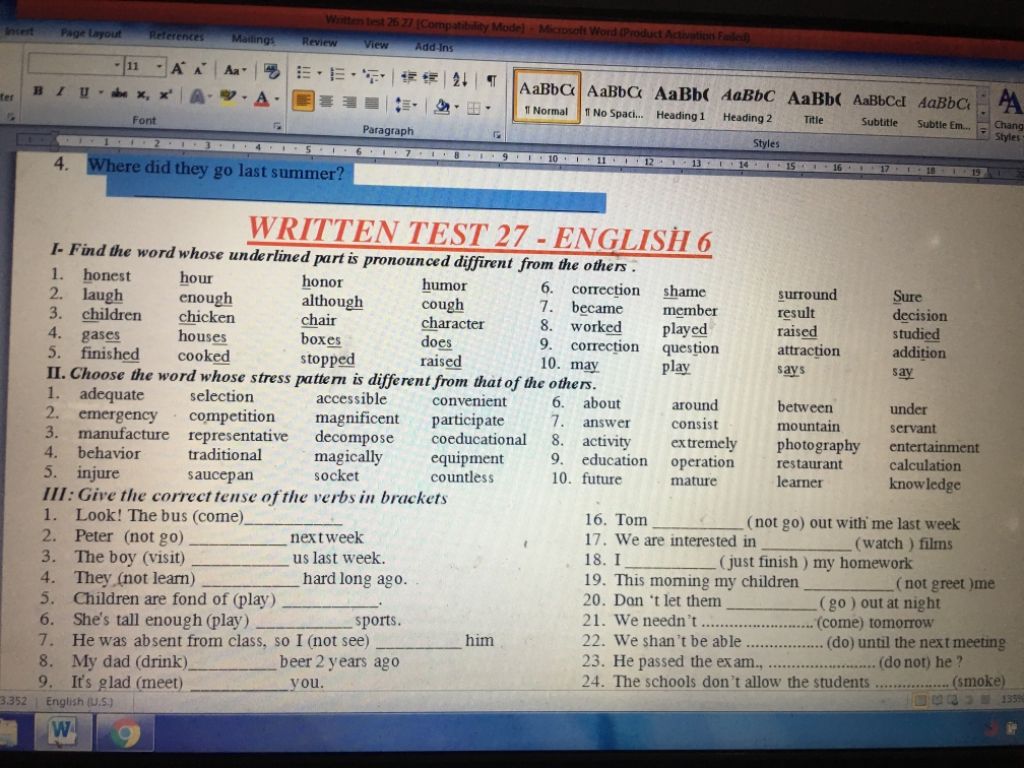Click the Shading paint bucket icon
The height and width of the screenshot is (768, 1024).
(443, 105)
